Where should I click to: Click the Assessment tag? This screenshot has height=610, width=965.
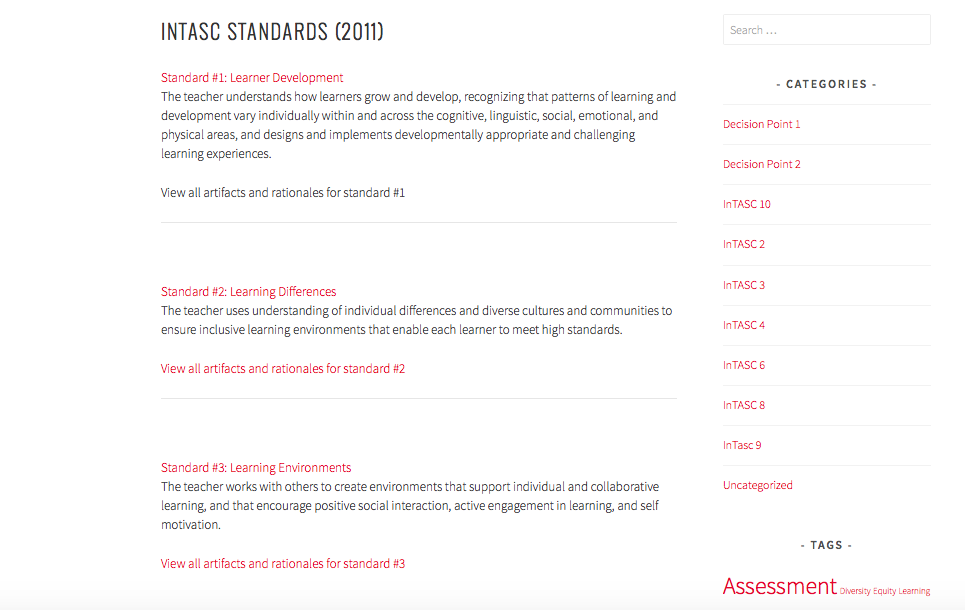click(780, 587)
